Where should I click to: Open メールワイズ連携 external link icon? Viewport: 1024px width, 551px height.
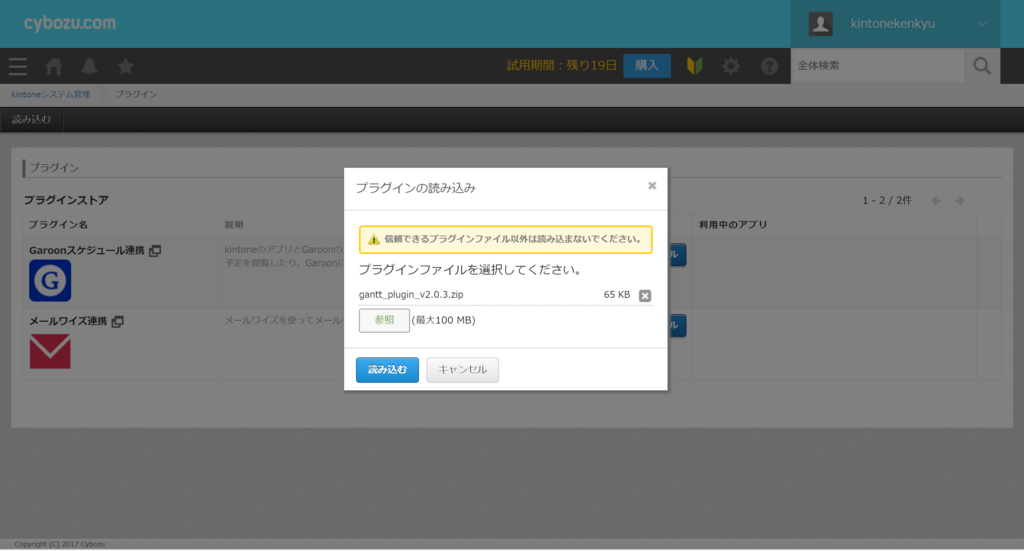118,321
